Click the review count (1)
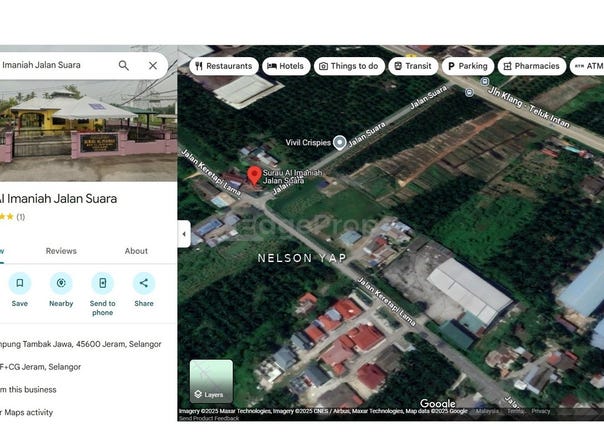The height and width of the screenshot is (447, 604). tap(20, 217)
